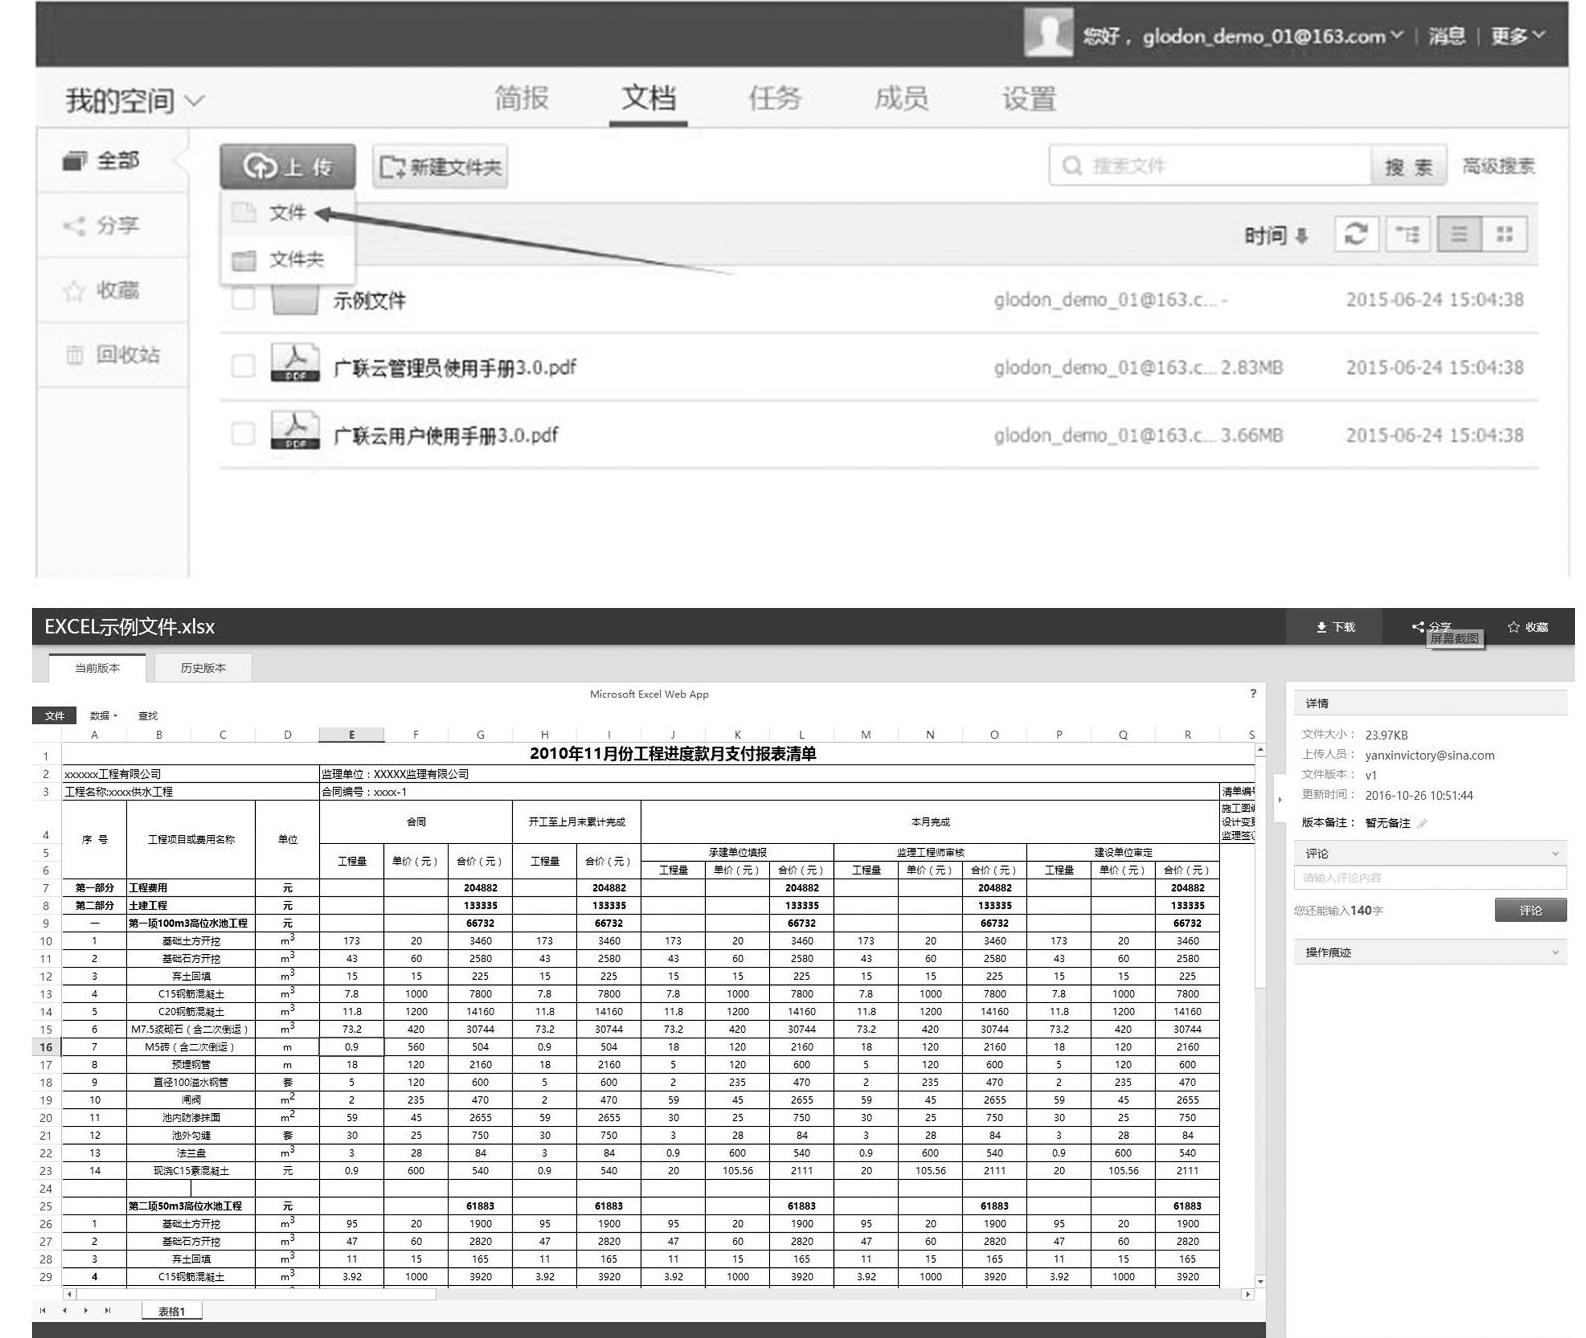Share the Excel file with 分享
The image size is (1586, 1338).
point(1431,627)
